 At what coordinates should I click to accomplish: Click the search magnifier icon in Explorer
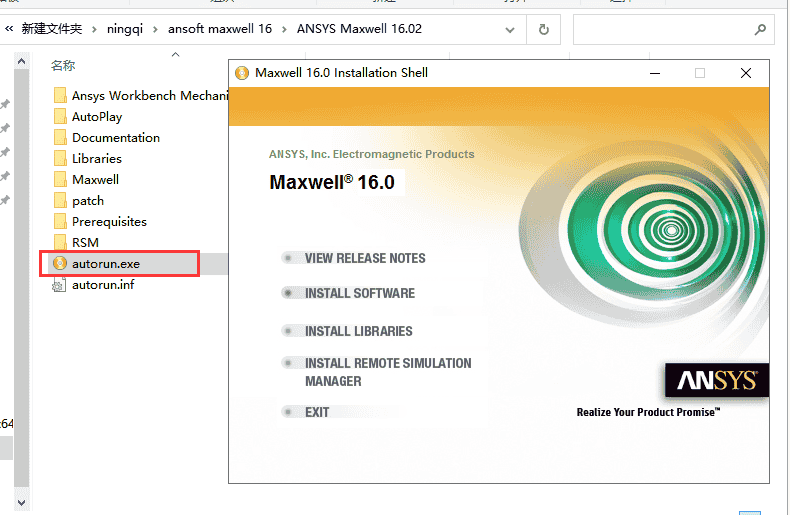[760, 29]
